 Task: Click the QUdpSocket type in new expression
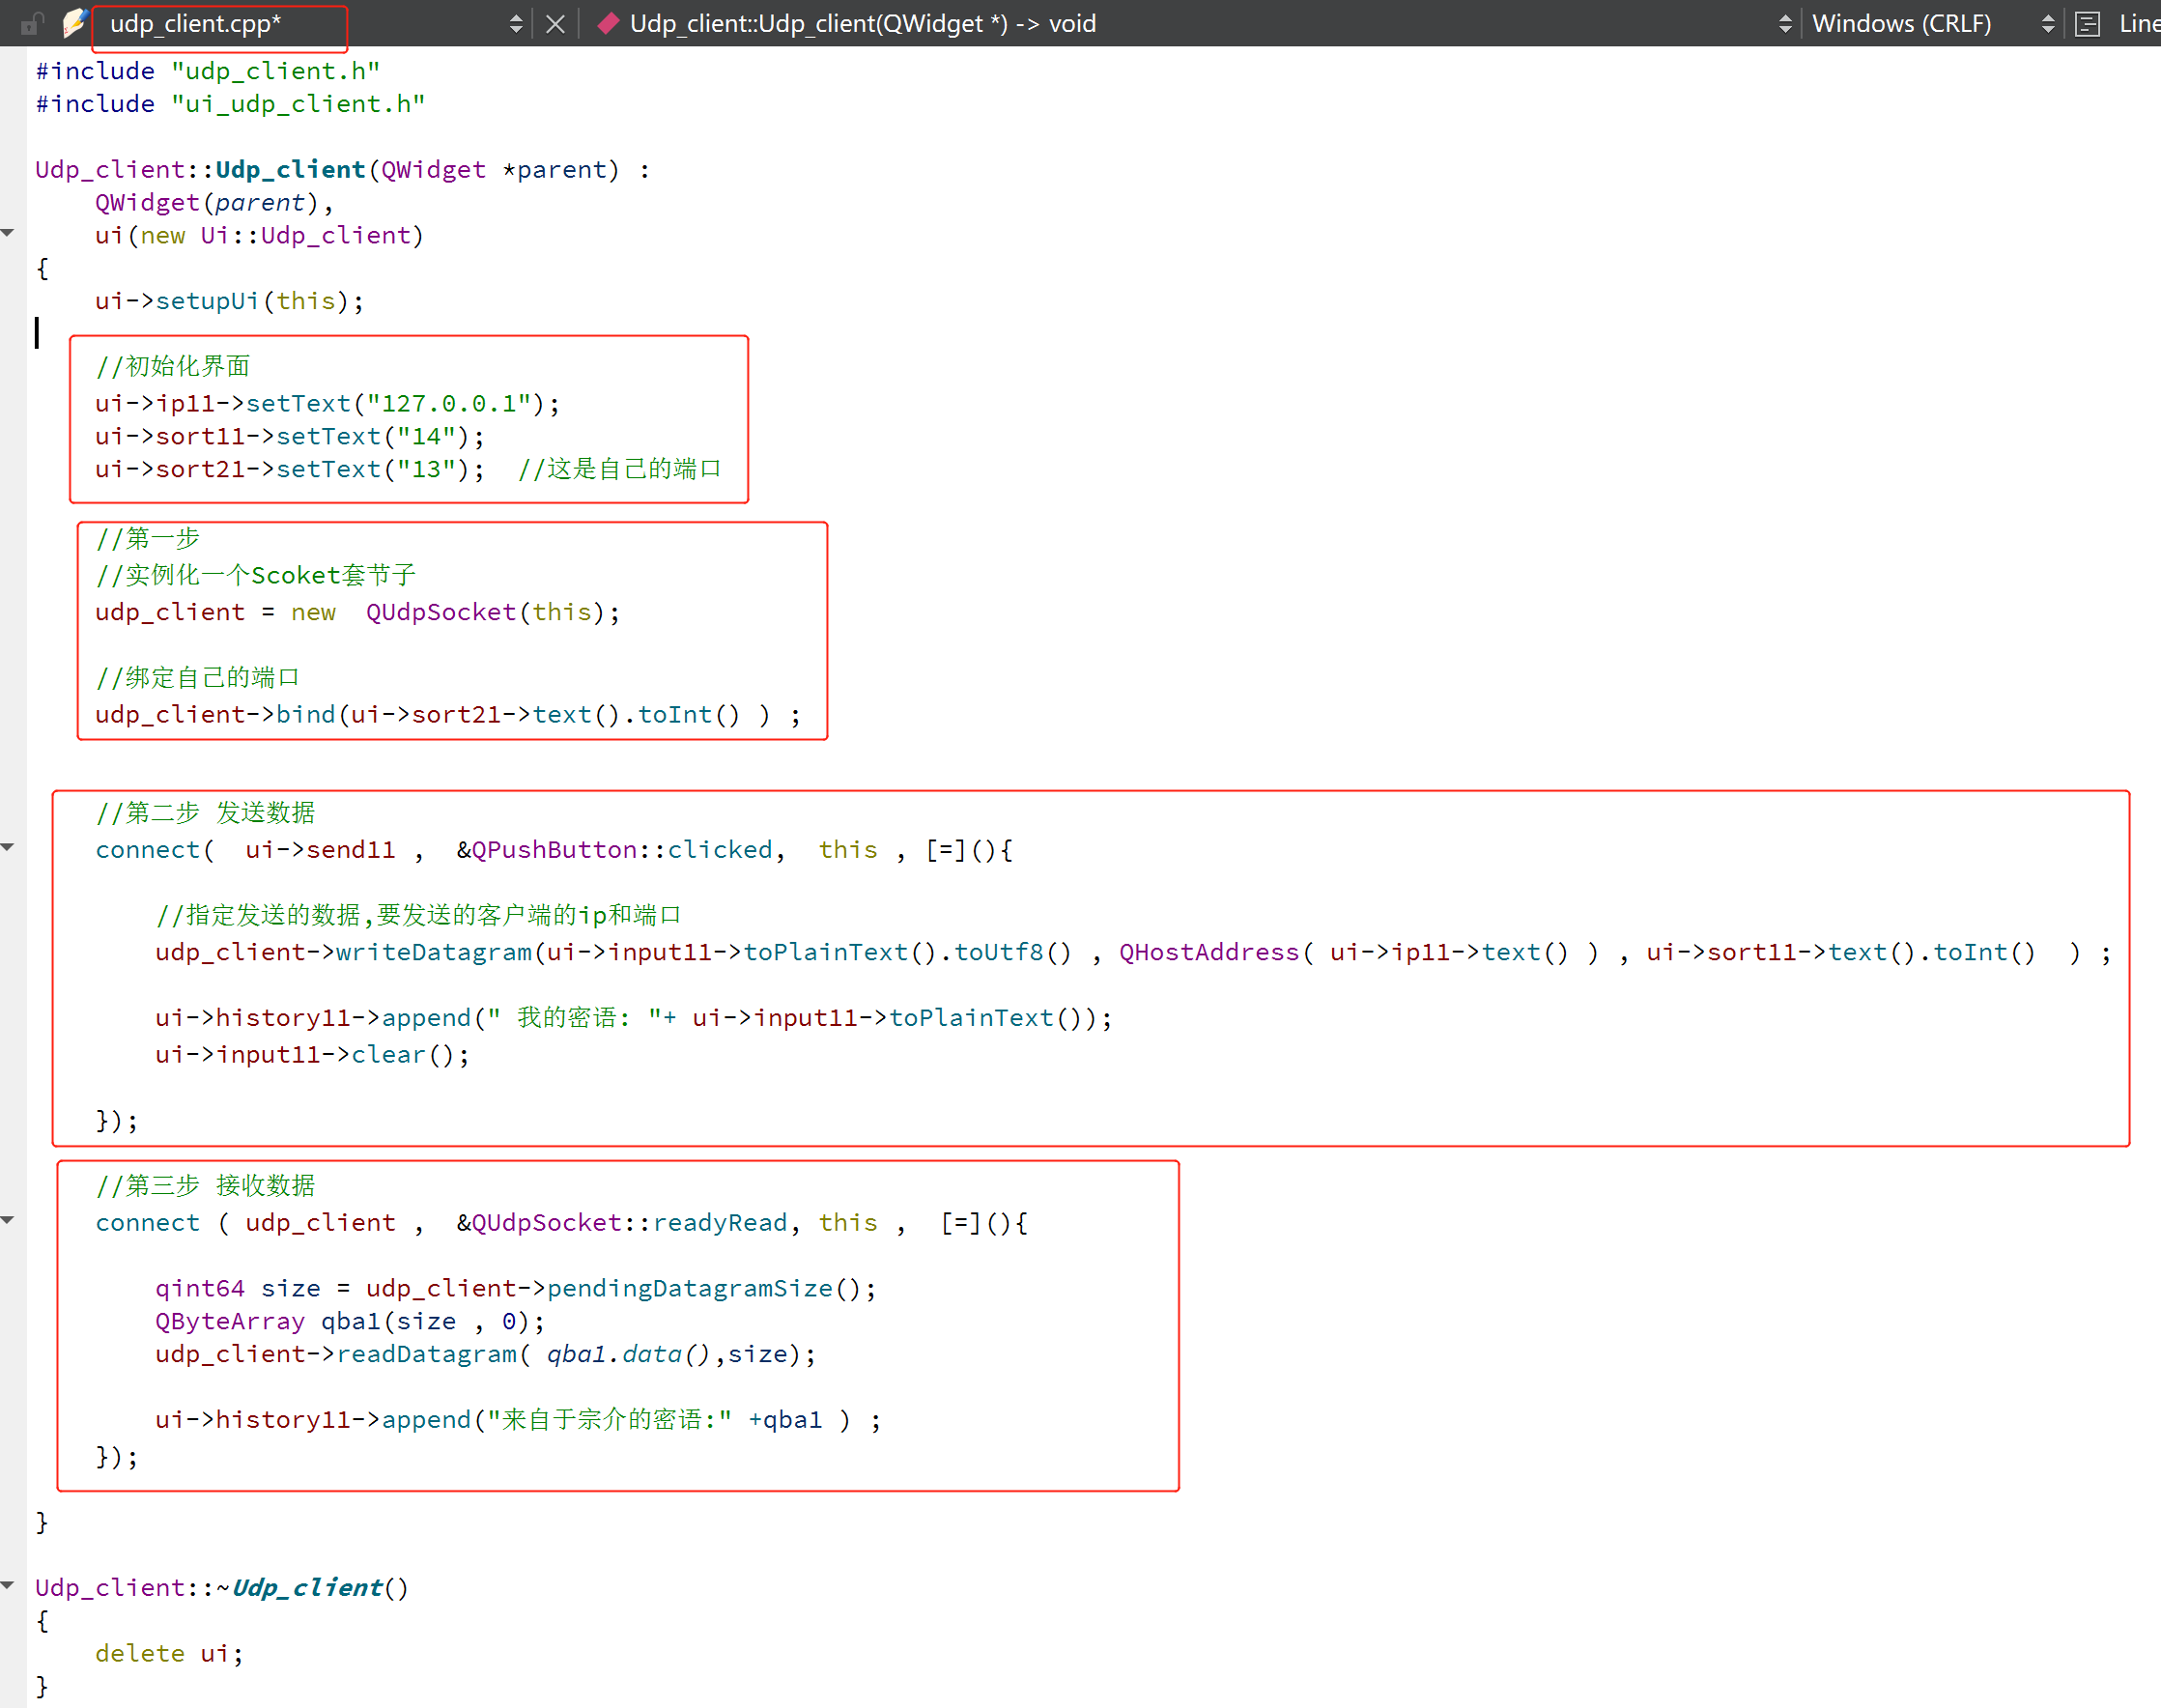click(x=440, y=612)
